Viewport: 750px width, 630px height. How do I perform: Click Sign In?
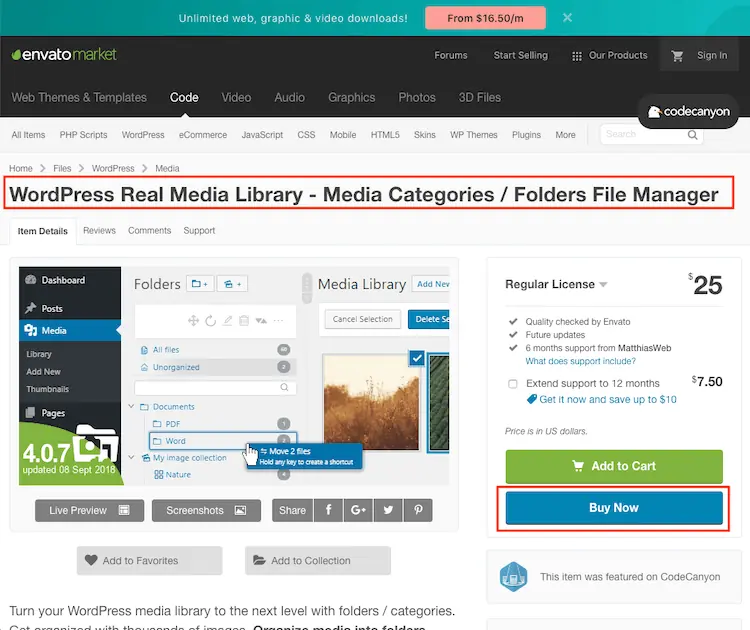tap(712, 55)
